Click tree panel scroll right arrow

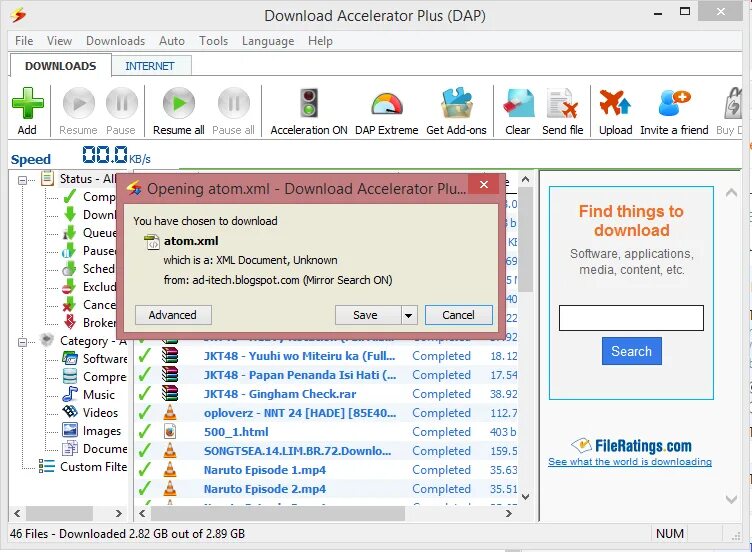(x=119, y=514)
